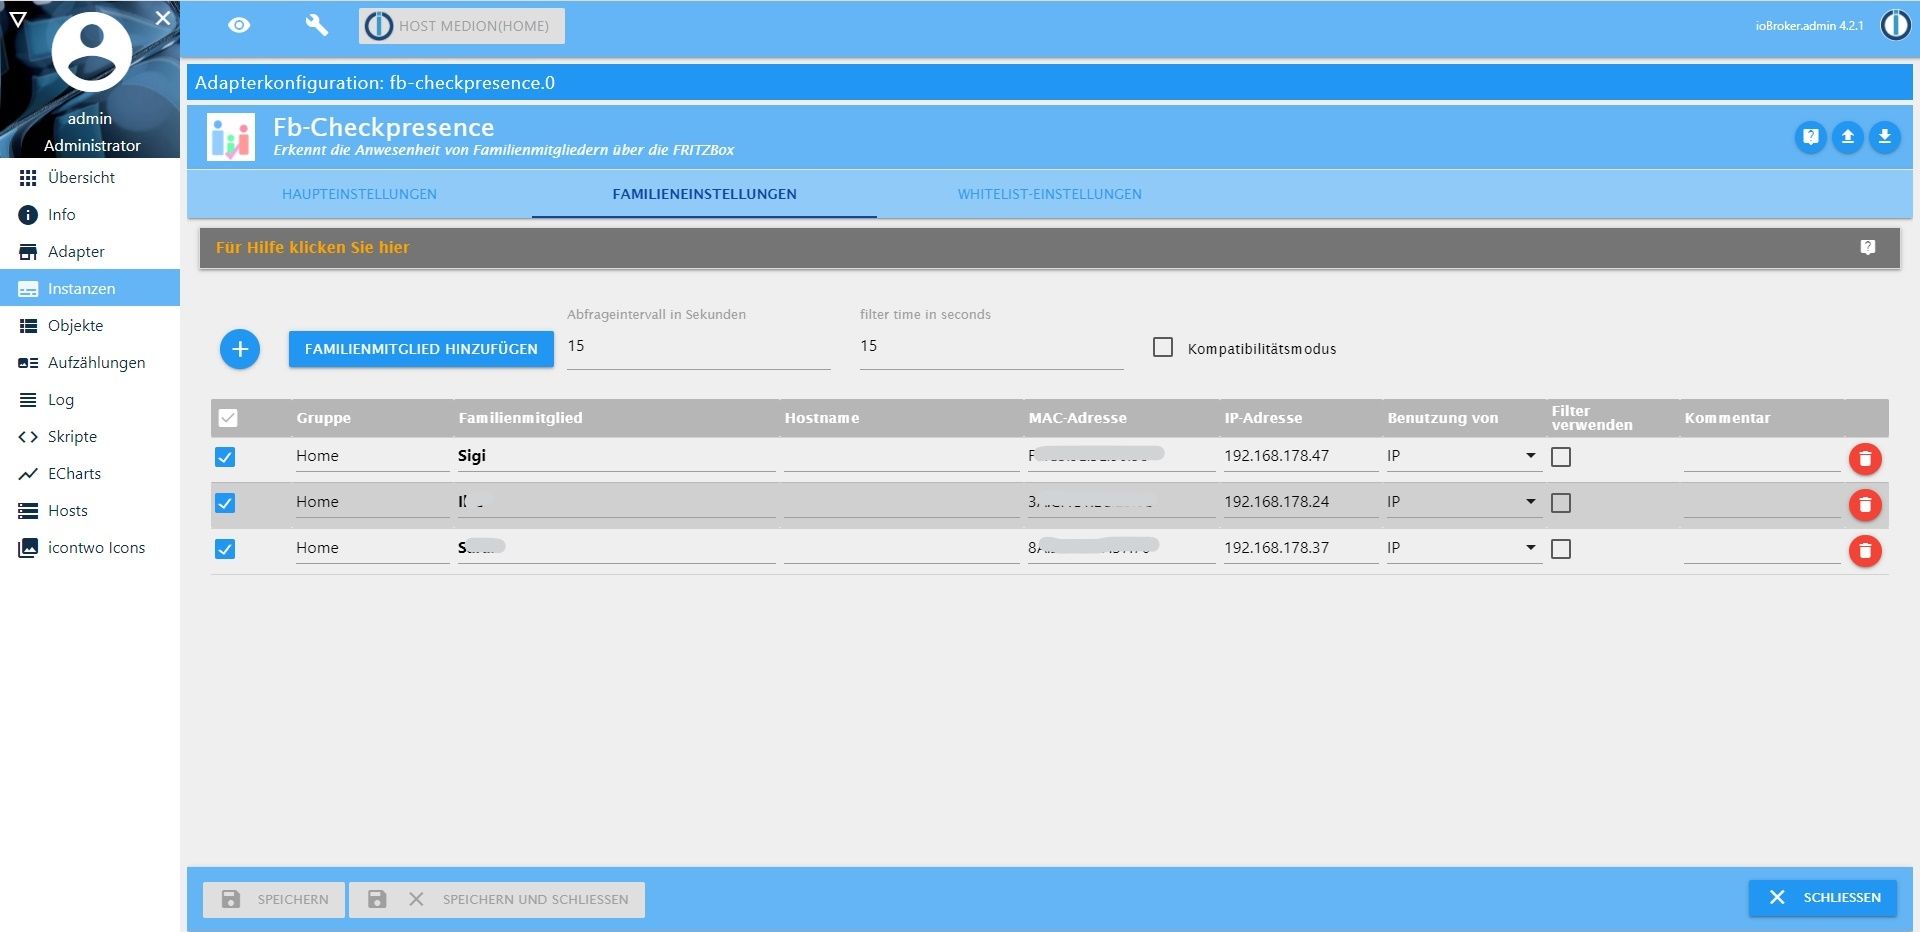The image size is (1920, 932).
Task: Open Benutzung von dropdown for 192.168.178.37
Action: (x=1463, y=548)
